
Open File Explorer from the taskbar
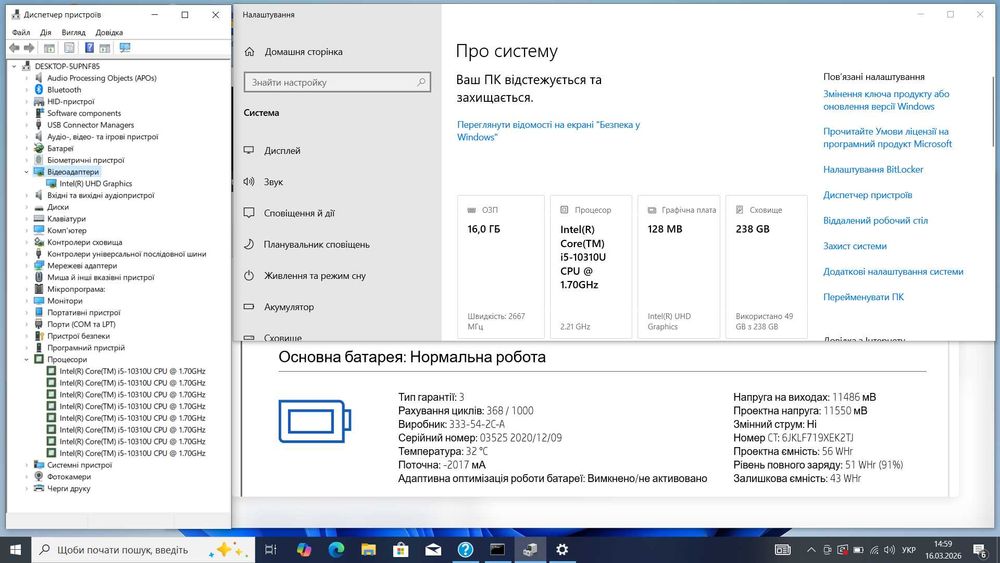coord(369,550)
